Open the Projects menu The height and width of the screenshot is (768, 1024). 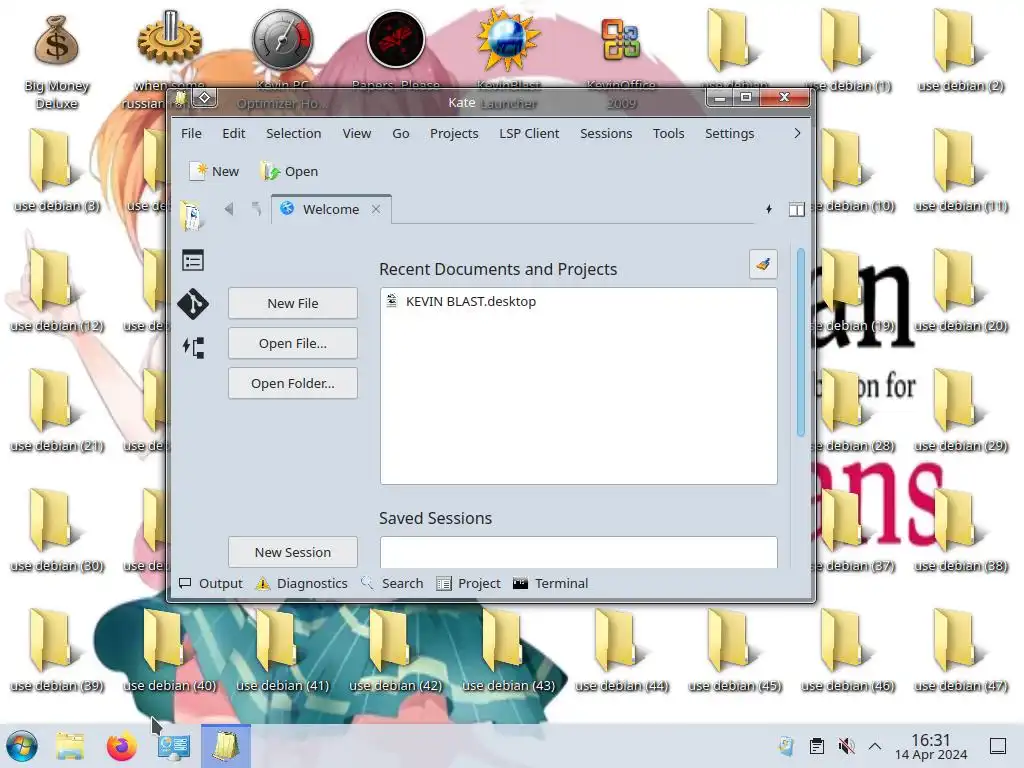tap(454, 133)
